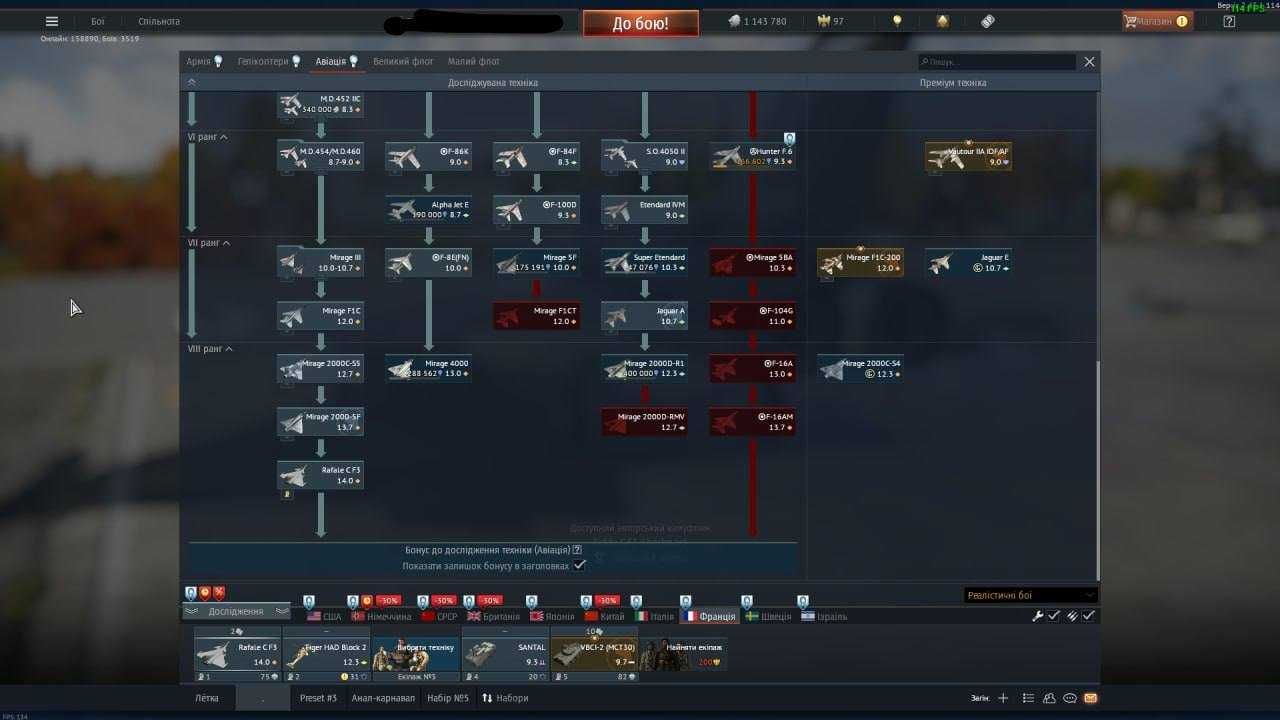Open the contacts icon in bottom-right bar
Image resolution: width=1280 pixels, height=720 pixels.
click(1050, 698)
